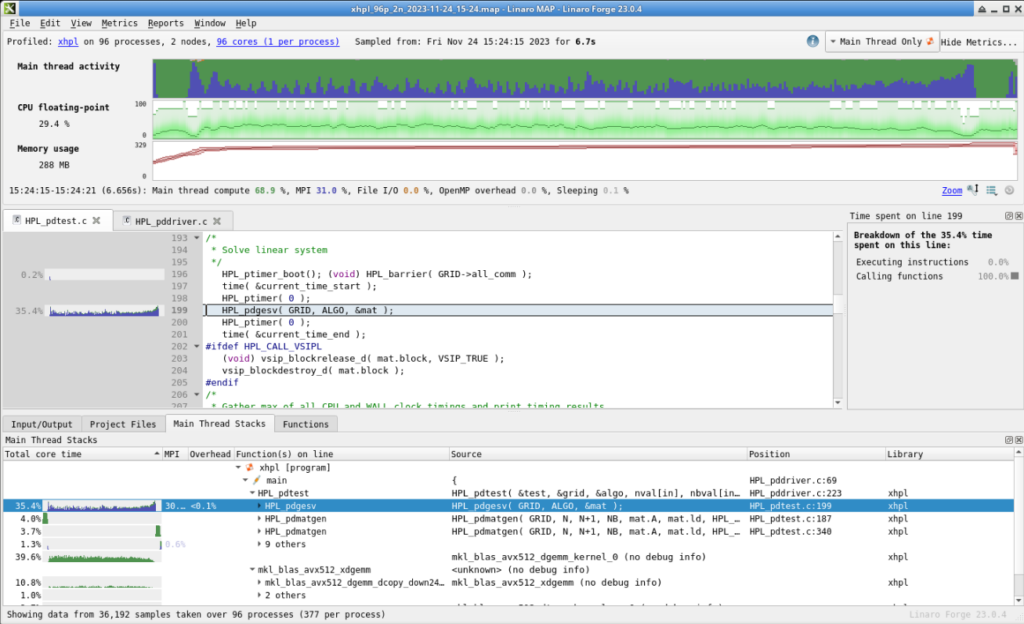Expand the 9 others node
Viewport: 1024px width, 624px height.
pyautogui.click(x=259, y=544)
